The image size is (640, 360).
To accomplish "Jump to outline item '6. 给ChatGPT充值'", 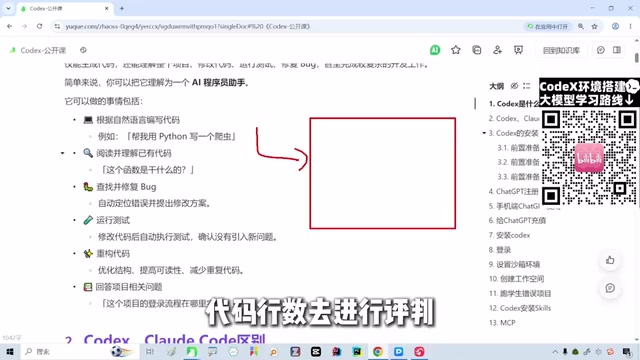I will [x=517, y=220].
